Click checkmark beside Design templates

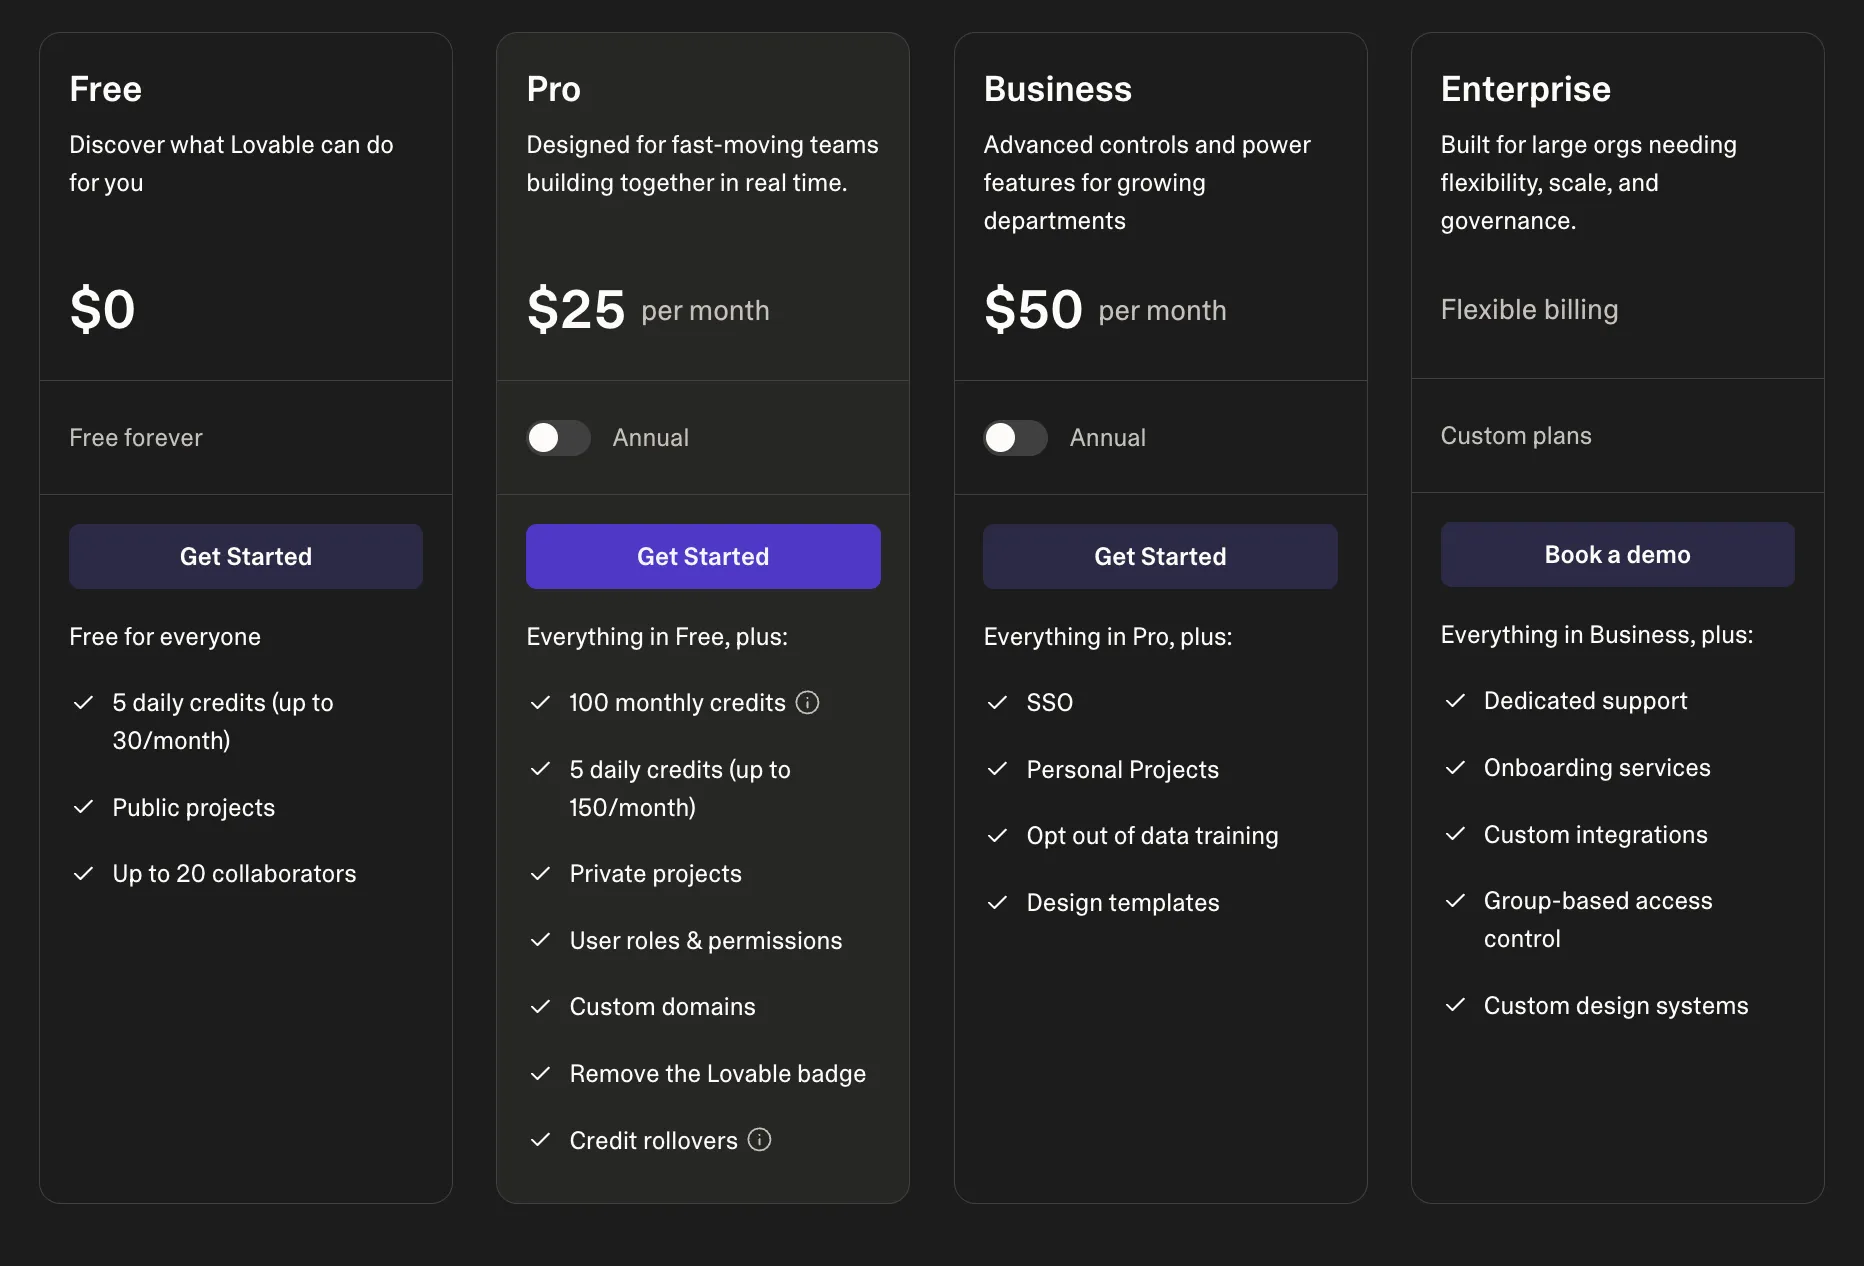997,903
